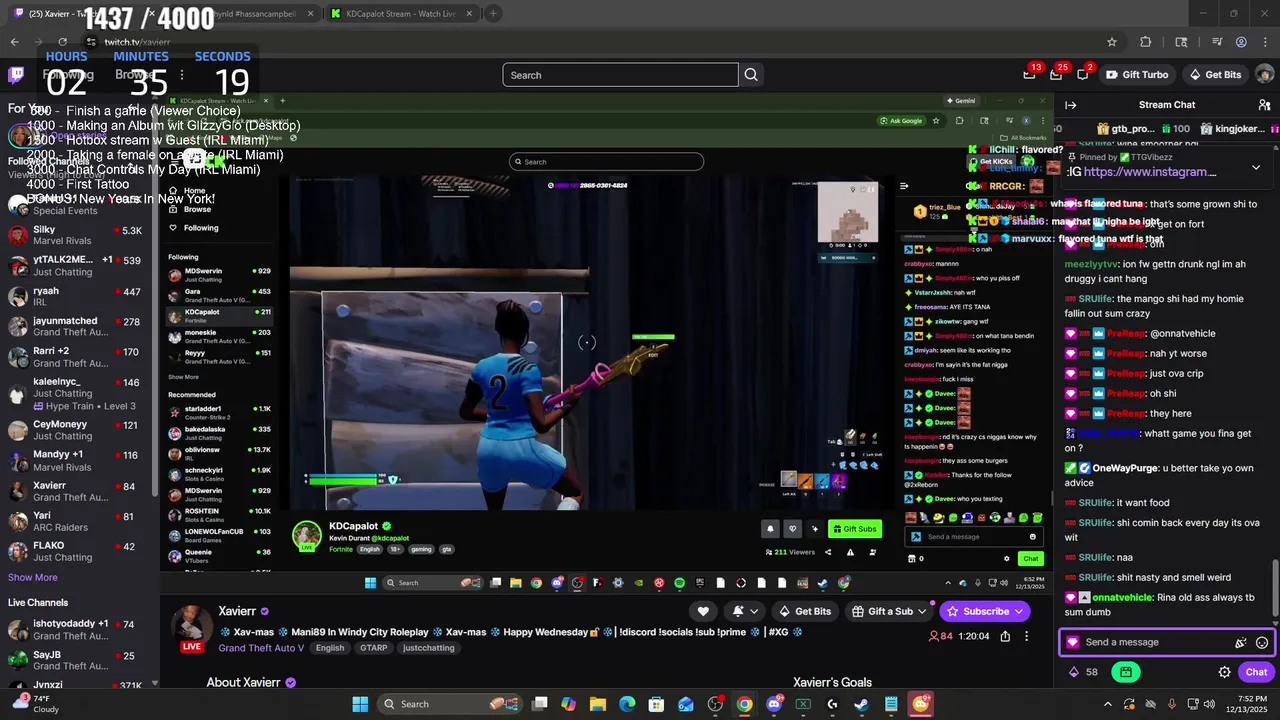This screenshot has width=1280, height=720.
Task: Expand the pinned chat message chevron
Action: 1256,167
